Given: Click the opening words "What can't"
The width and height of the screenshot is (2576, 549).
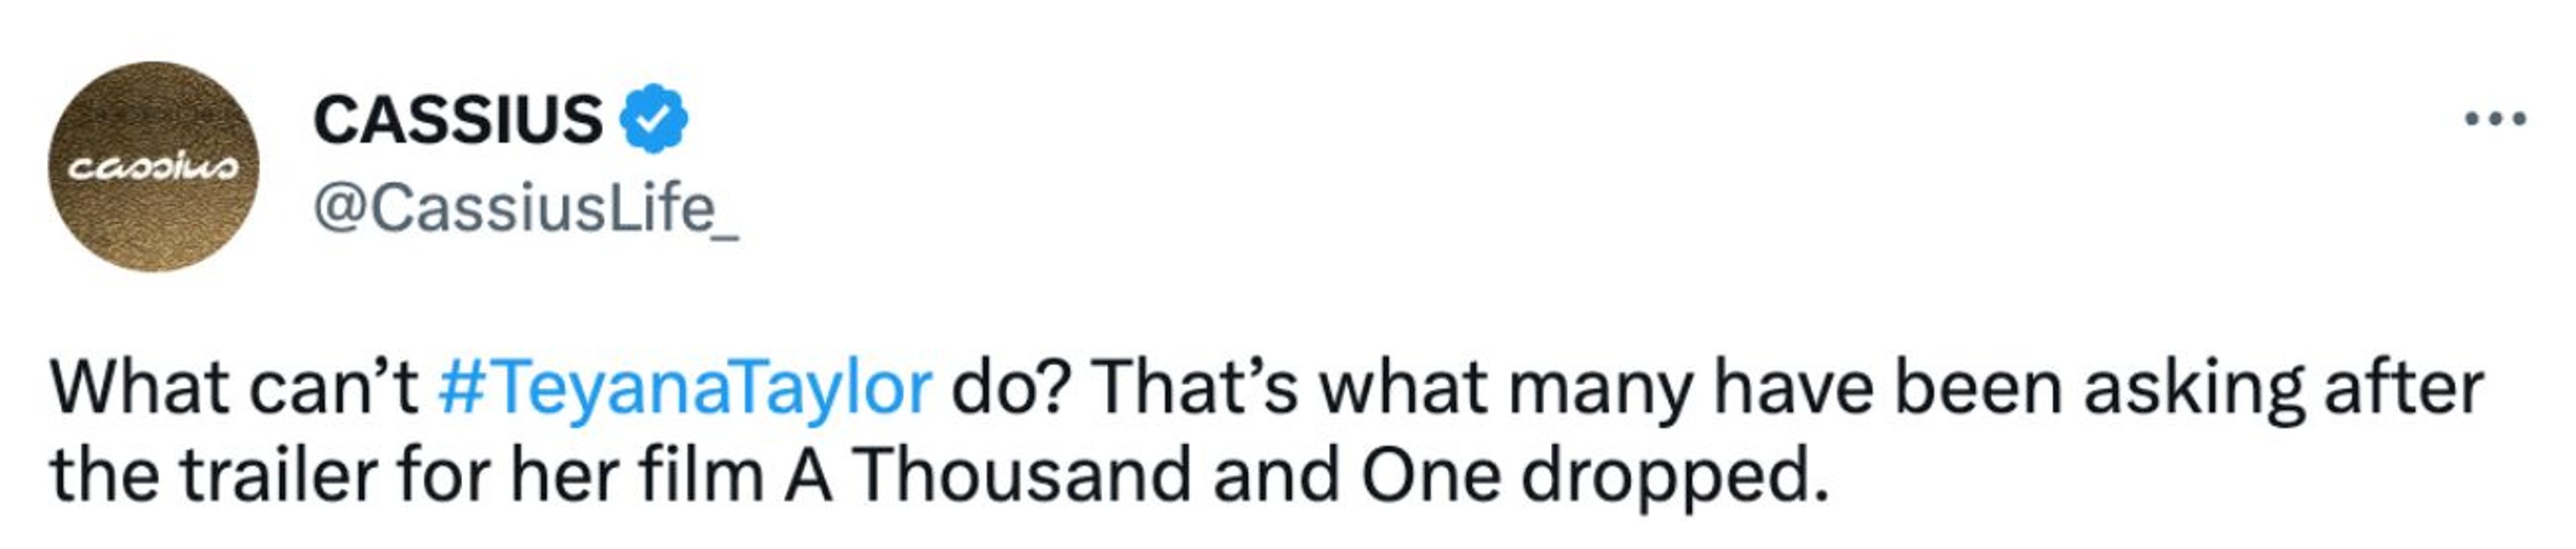Looking at the screenshot, I should click(234, 388).
